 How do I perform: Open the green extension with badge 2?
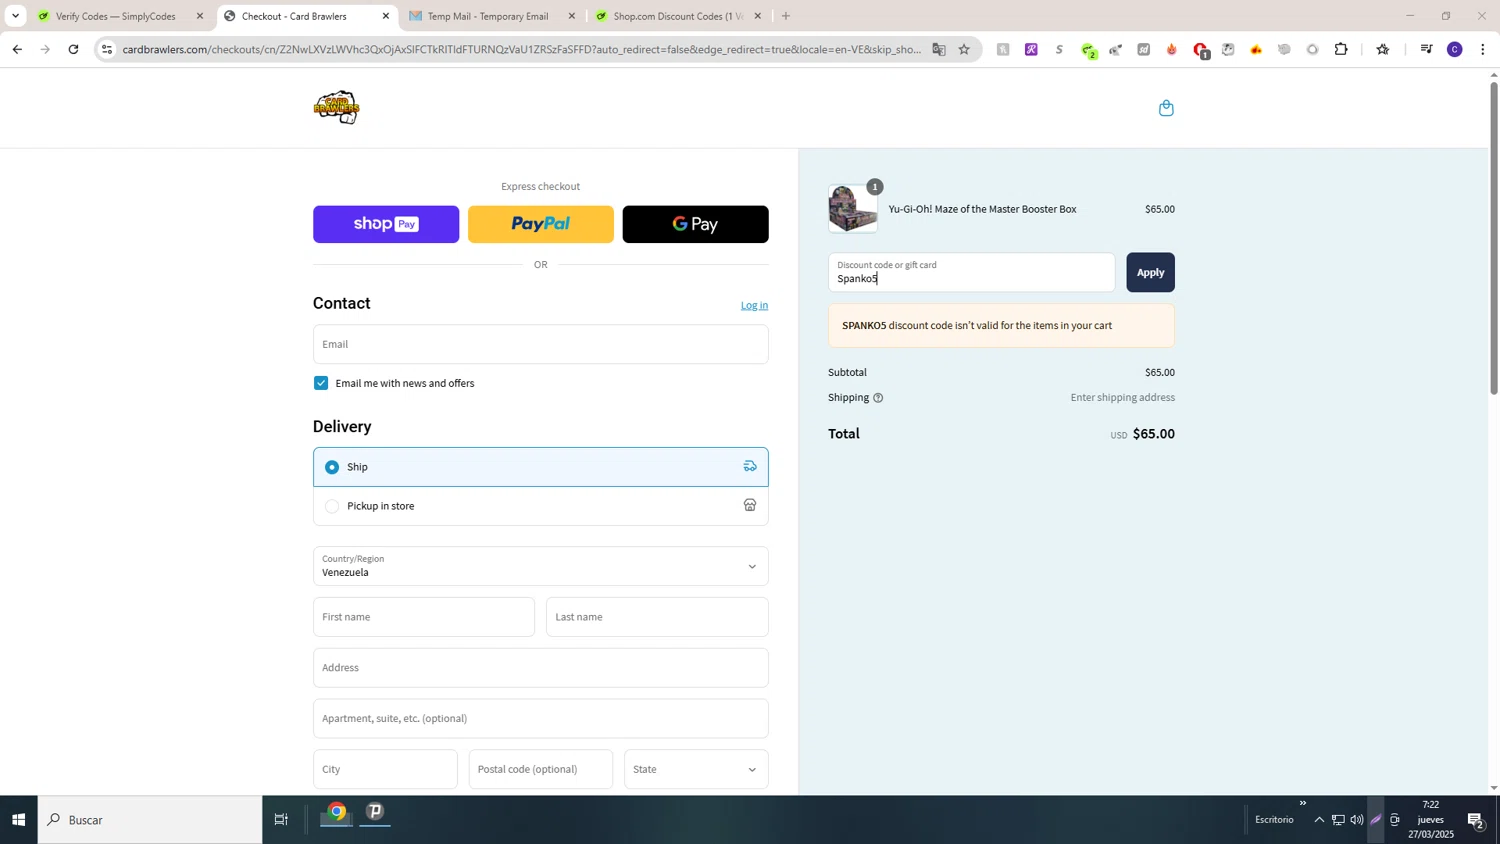(1088, 50)
